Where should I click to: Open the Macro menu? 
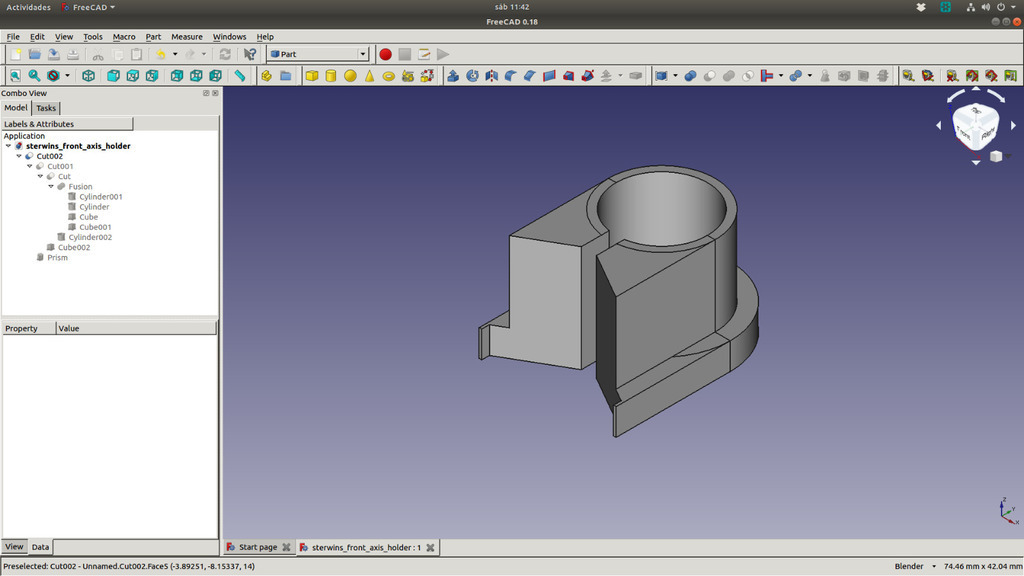tap(123, 37)
